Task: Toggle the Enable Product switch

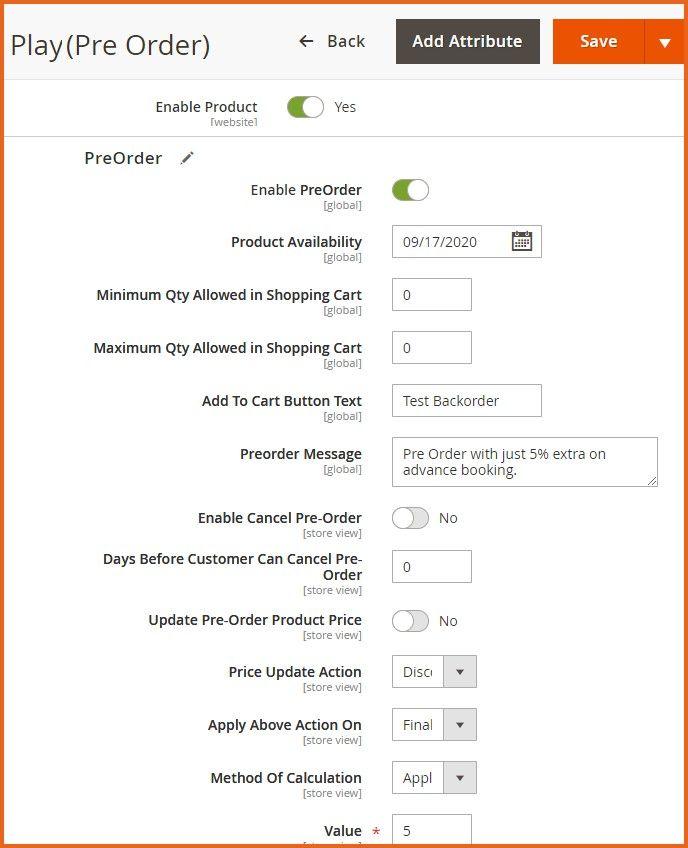Action: (x=305, y=107)
